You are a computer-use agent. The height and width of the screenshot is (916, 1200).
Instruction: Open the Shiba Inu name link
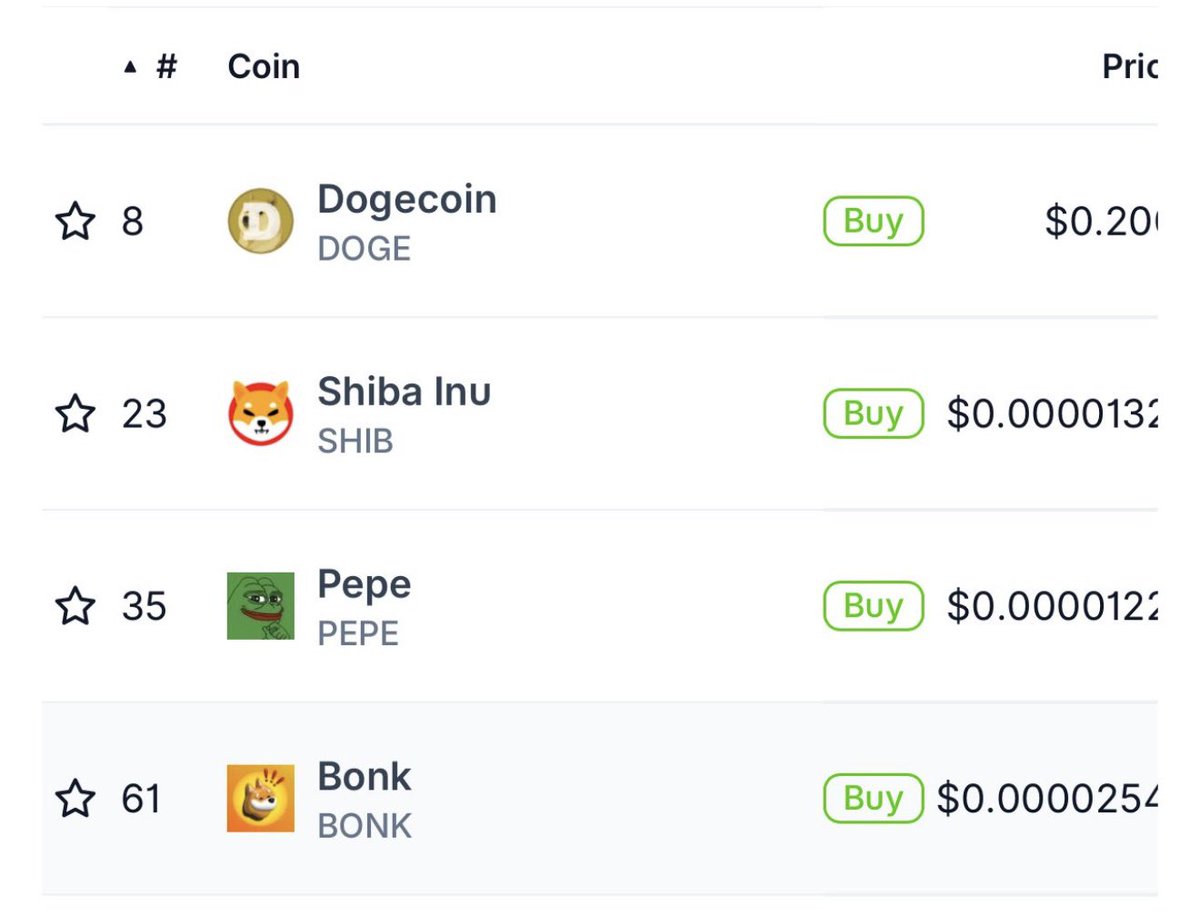404,392
